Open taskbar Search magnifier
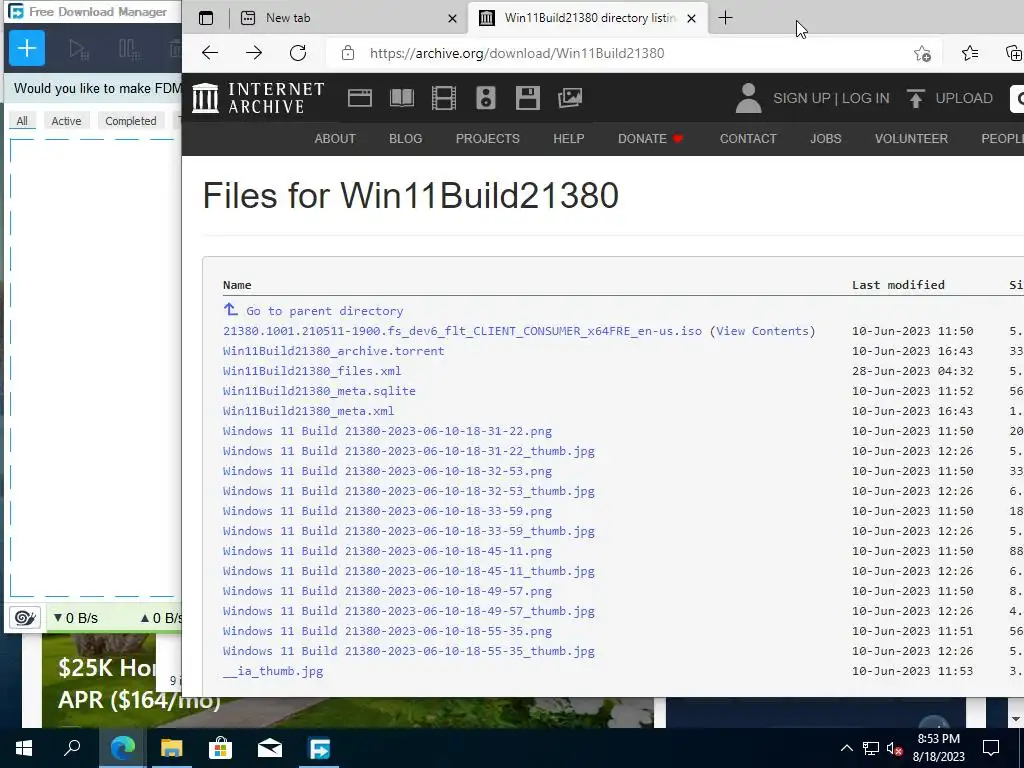 [72, 748]
